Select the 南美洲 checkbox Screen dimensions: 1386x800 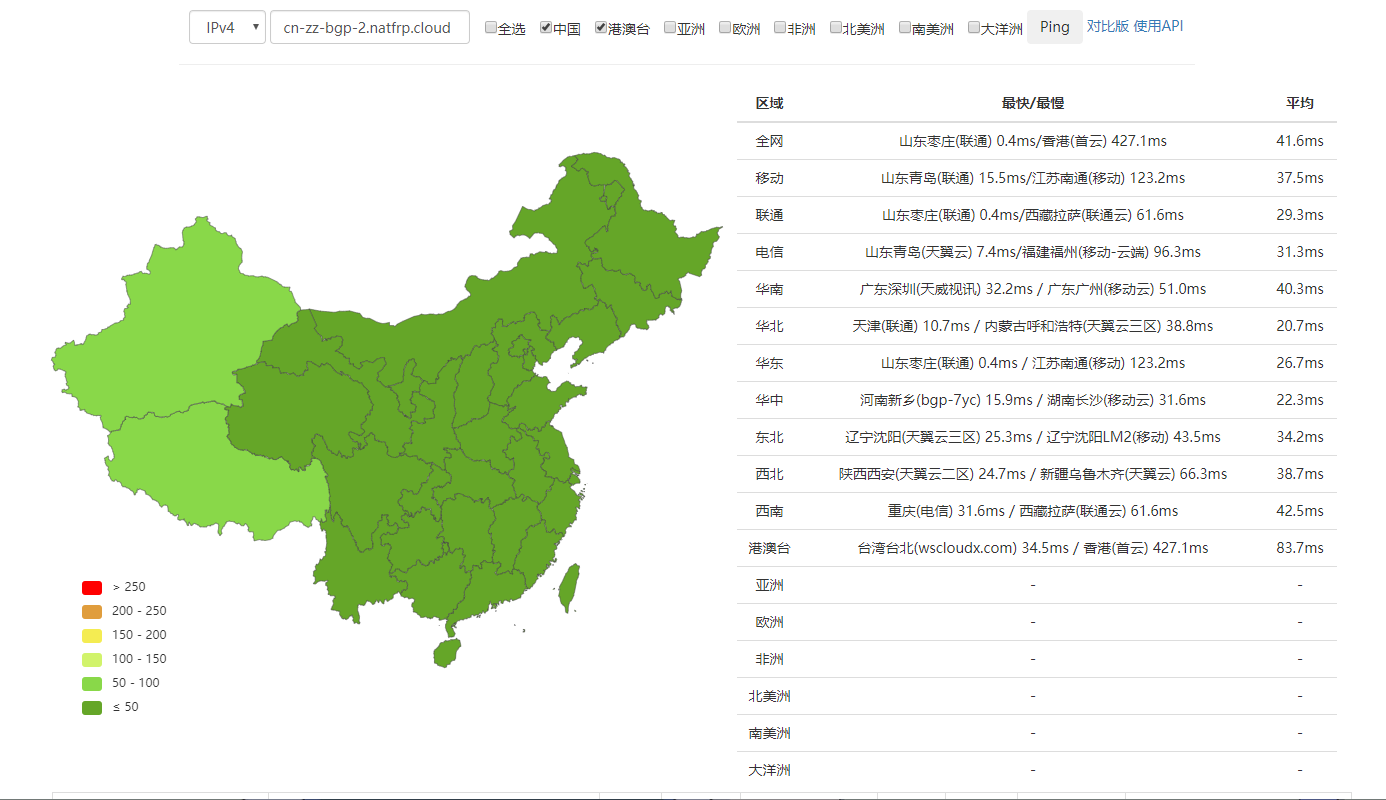coord(904,28)
